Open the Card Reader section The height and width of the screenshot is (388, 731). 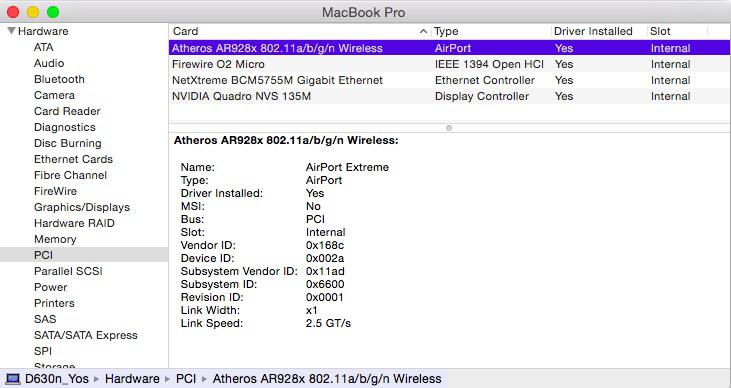coord(67,111)
